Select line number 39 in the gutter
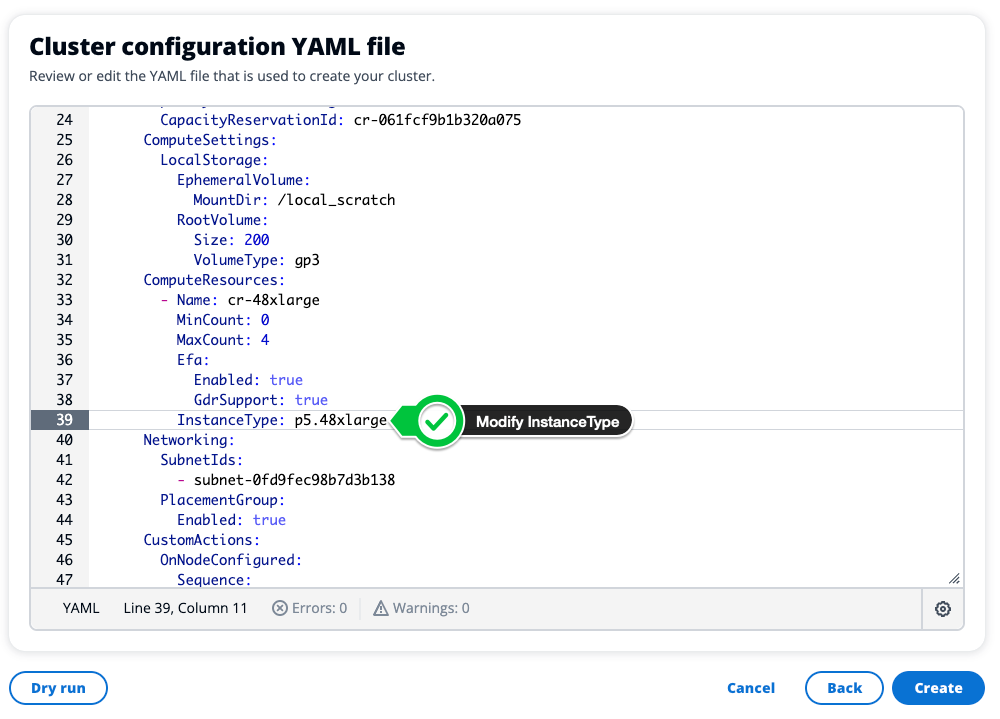 (x=64, y=420)
